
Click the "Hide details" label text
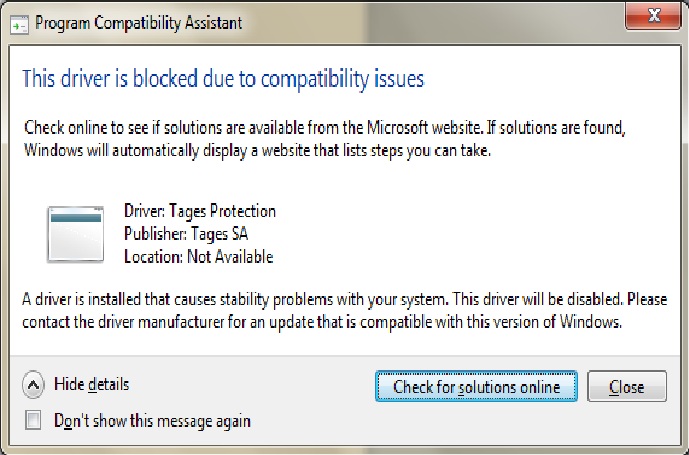[x=91, y=384]
